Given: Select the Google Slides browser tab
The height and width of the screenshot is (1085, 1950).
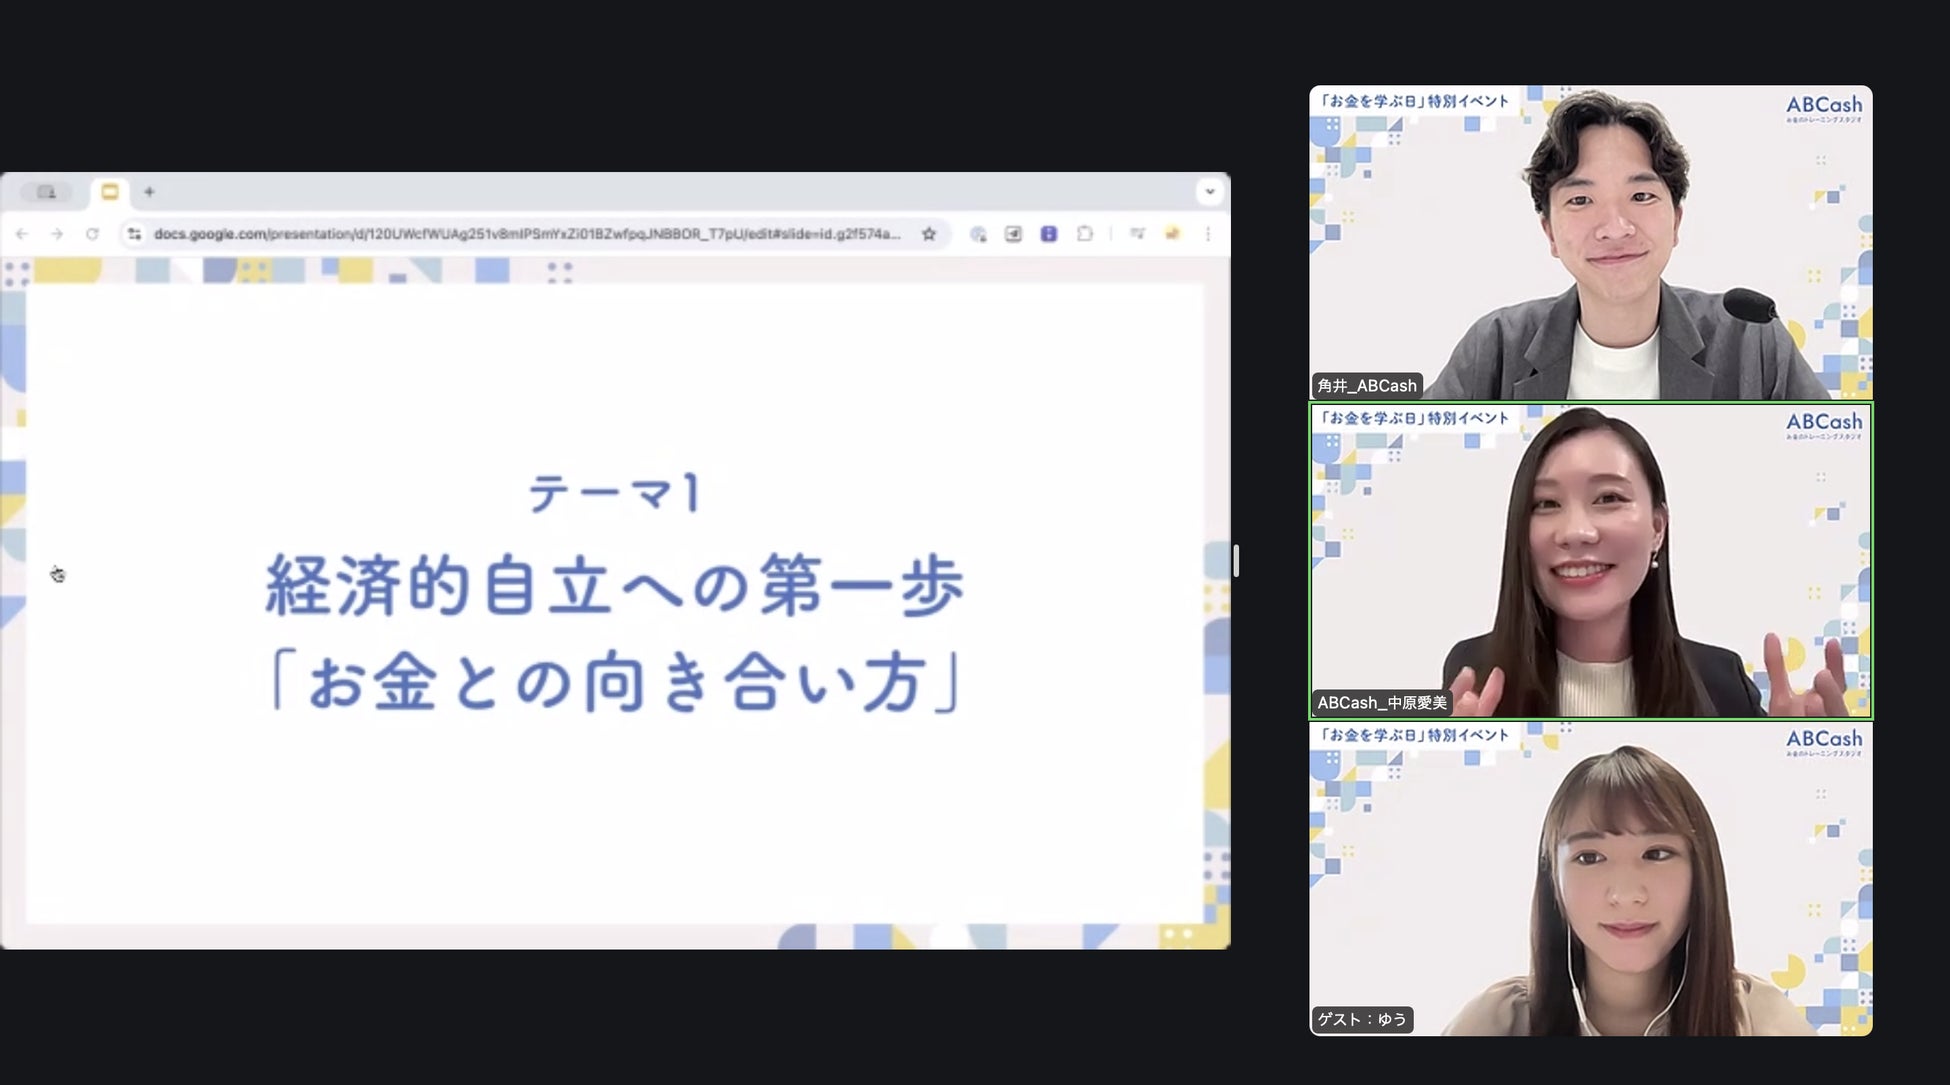Looking at the screenshot, I should click(110, 192).
